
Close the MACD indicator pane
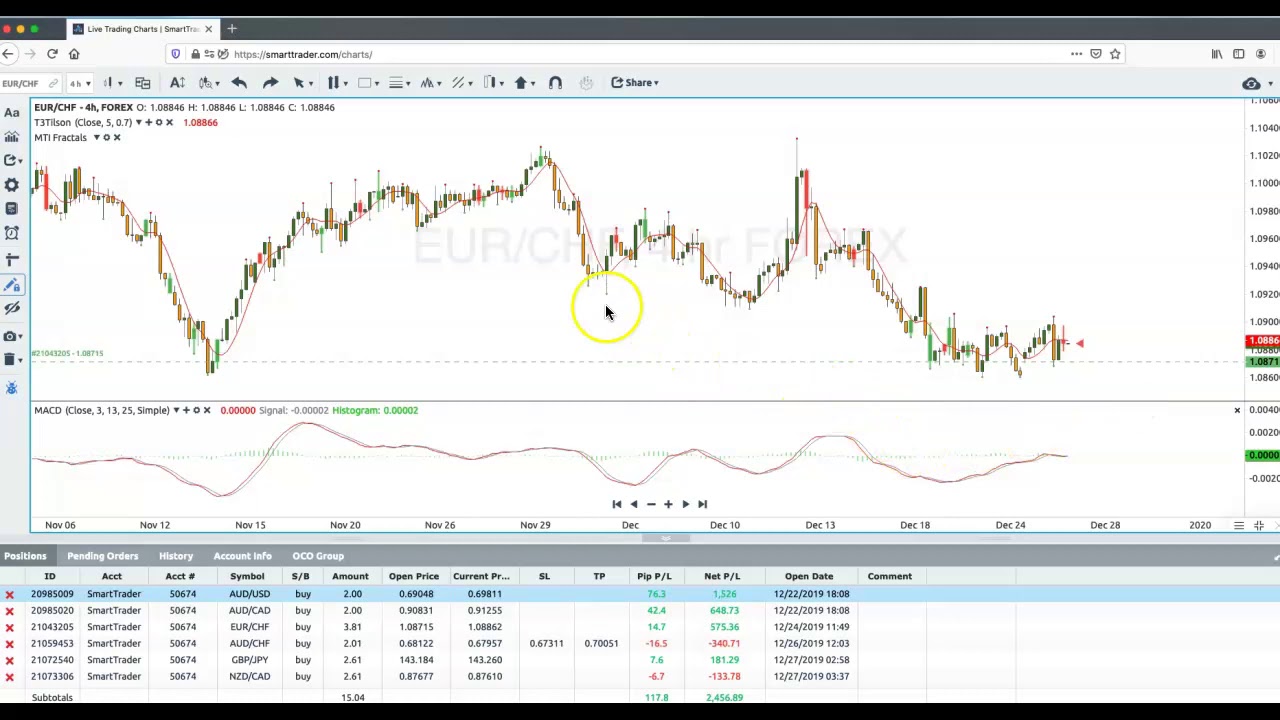click(x=1237, y=410)
